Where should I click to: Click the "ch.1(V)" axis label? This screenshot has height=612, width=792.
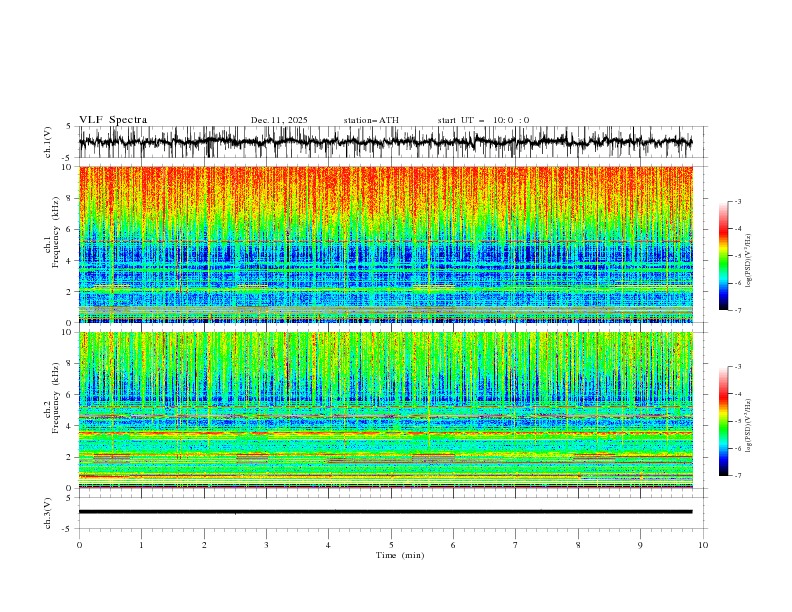point(48,142)
